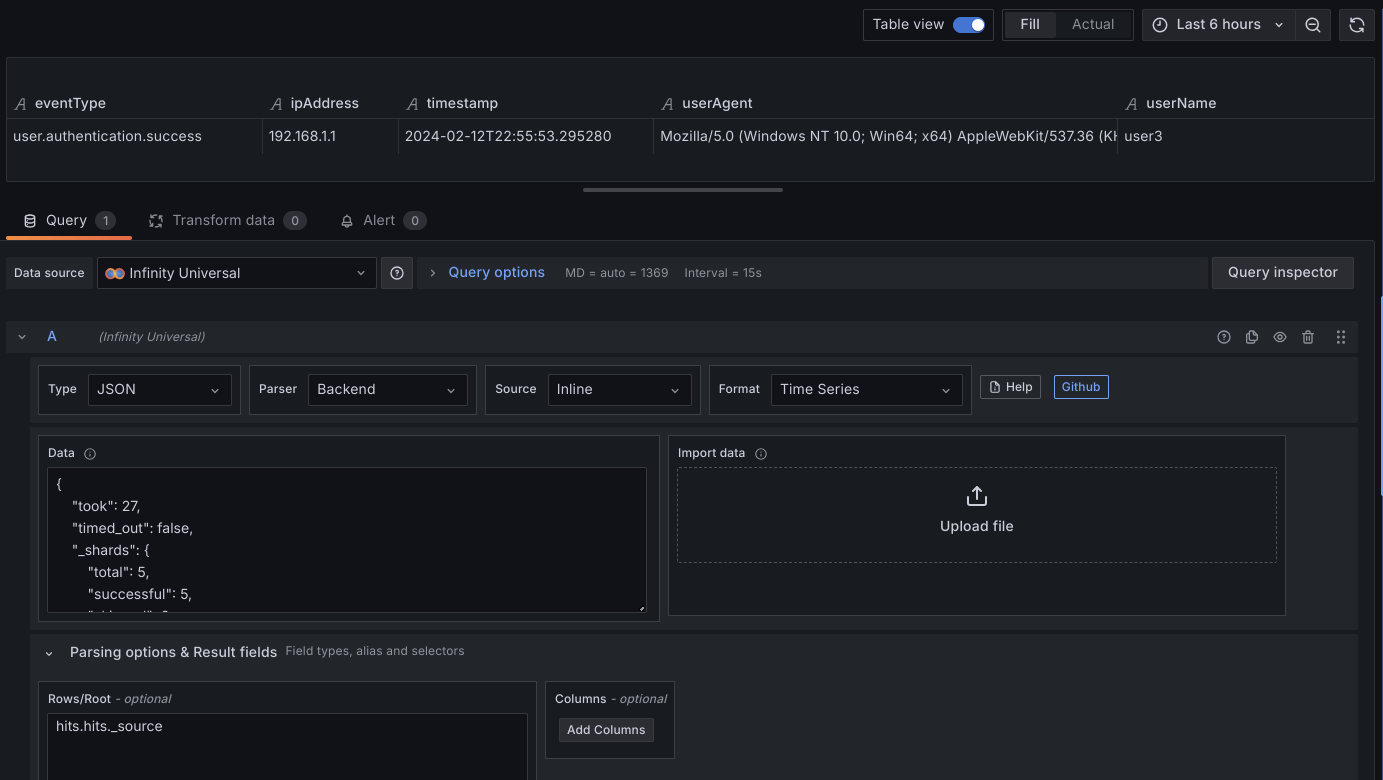Screen dimensions: 1383x780
Task: Expand the Query options section
Action: (495, 273)
